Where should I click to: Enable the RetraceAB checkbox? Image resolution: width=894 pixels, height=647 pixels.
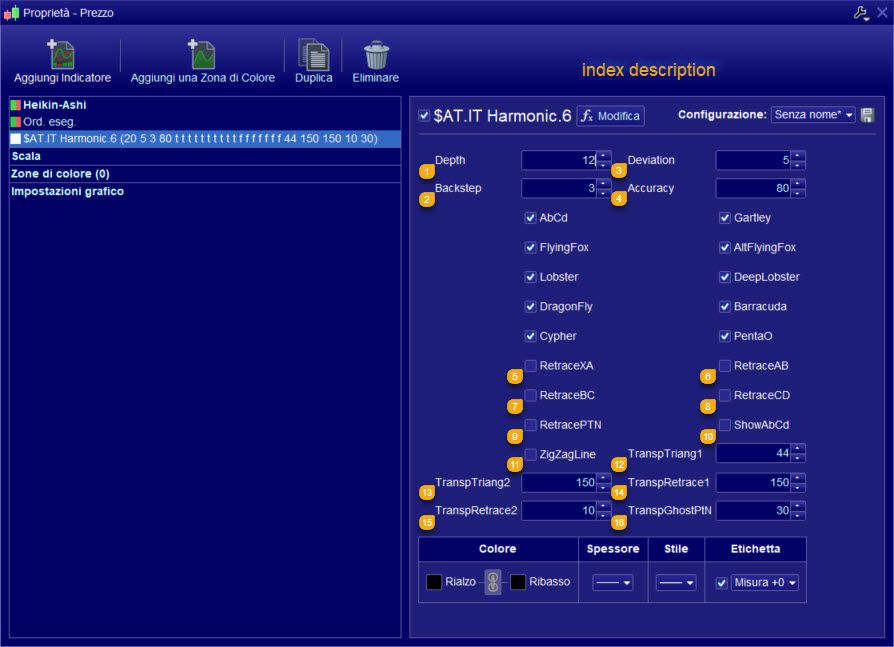[x=725, y=365]
